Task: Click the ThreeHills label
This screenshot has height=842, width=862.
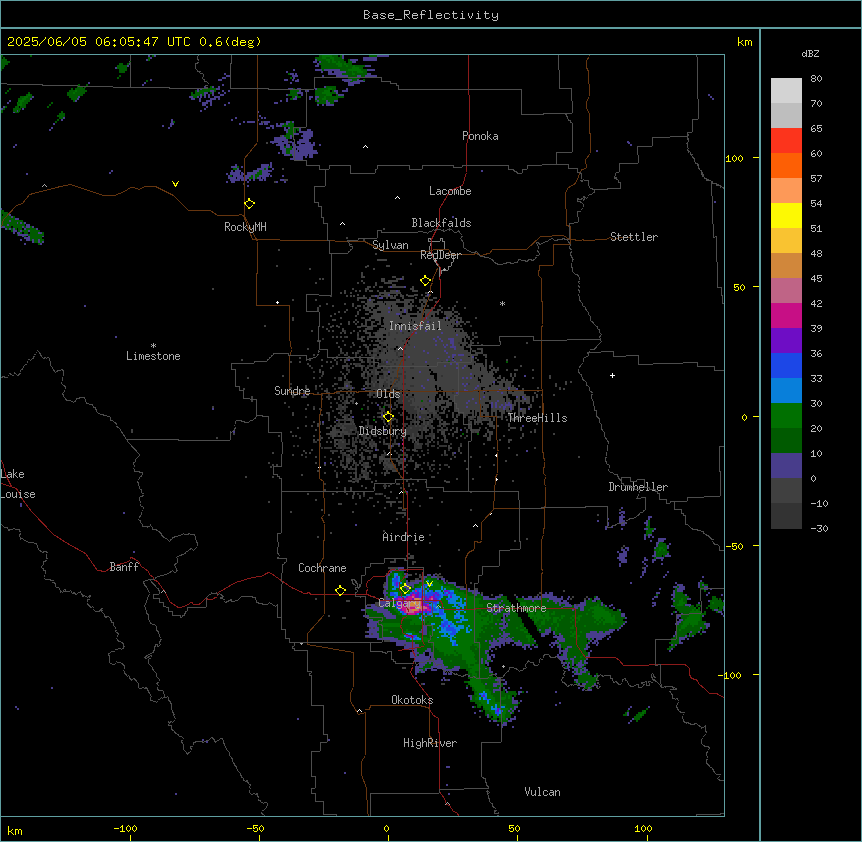Action: (x=537, y=418)
